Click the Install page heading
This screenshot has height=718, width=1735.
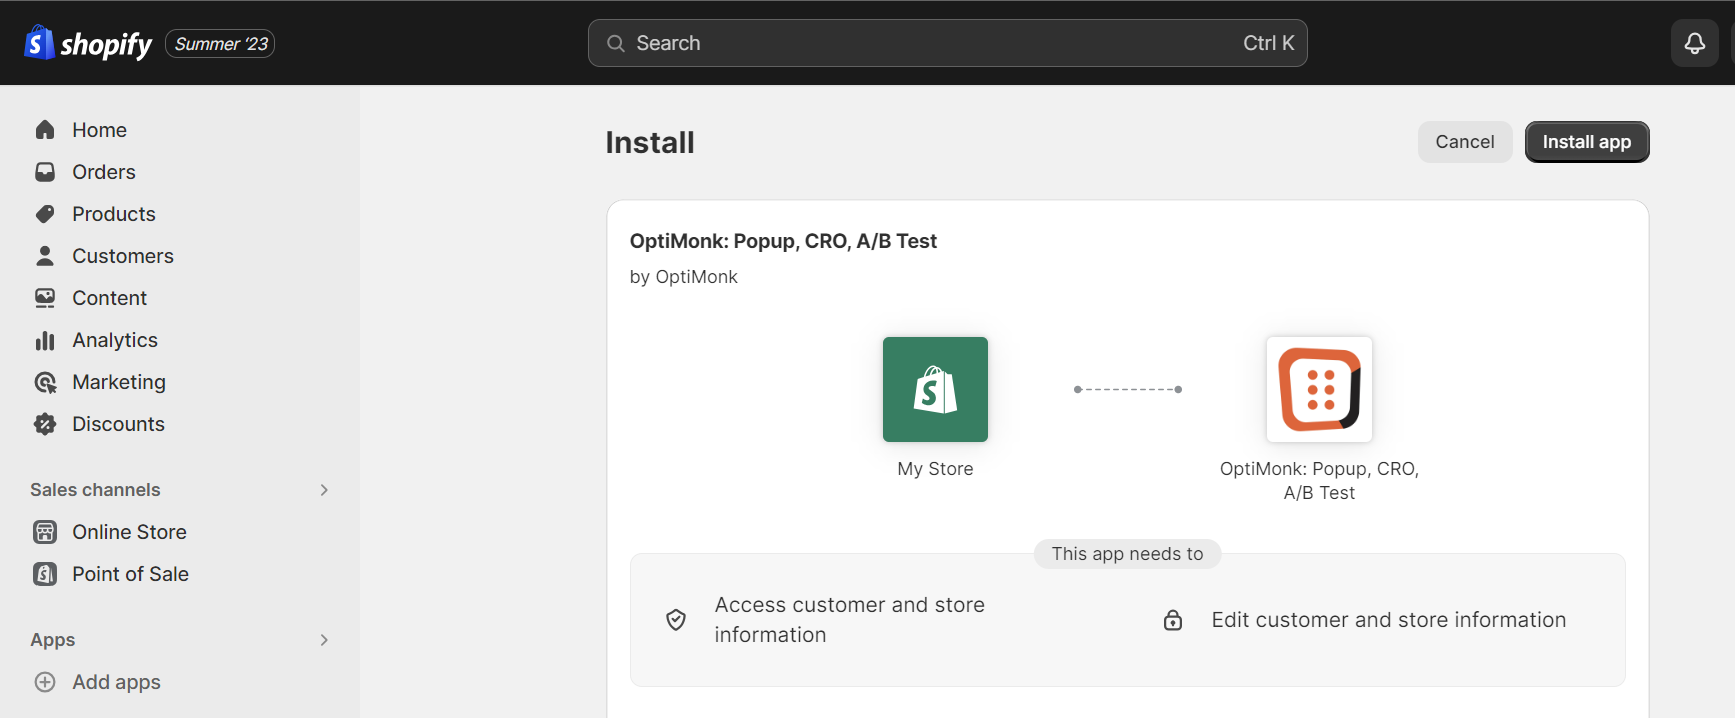point(650,143)
